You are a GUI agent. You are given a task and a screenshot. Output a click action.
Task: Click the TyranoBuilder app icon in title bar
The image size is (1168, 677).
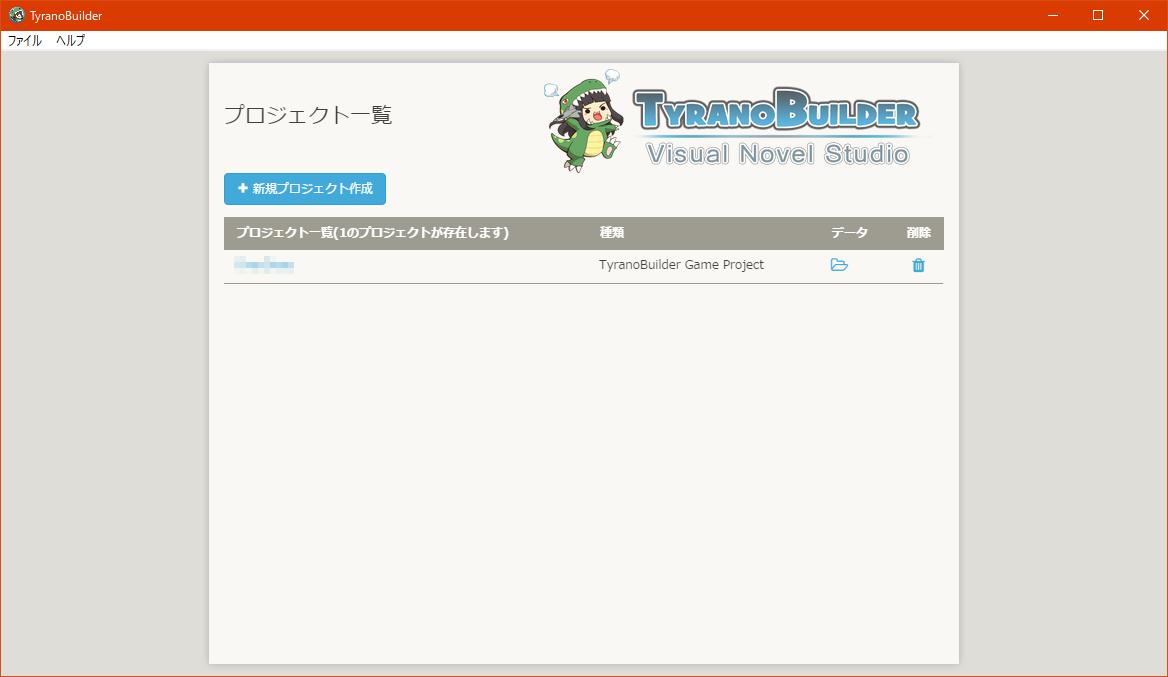[16, 15]
